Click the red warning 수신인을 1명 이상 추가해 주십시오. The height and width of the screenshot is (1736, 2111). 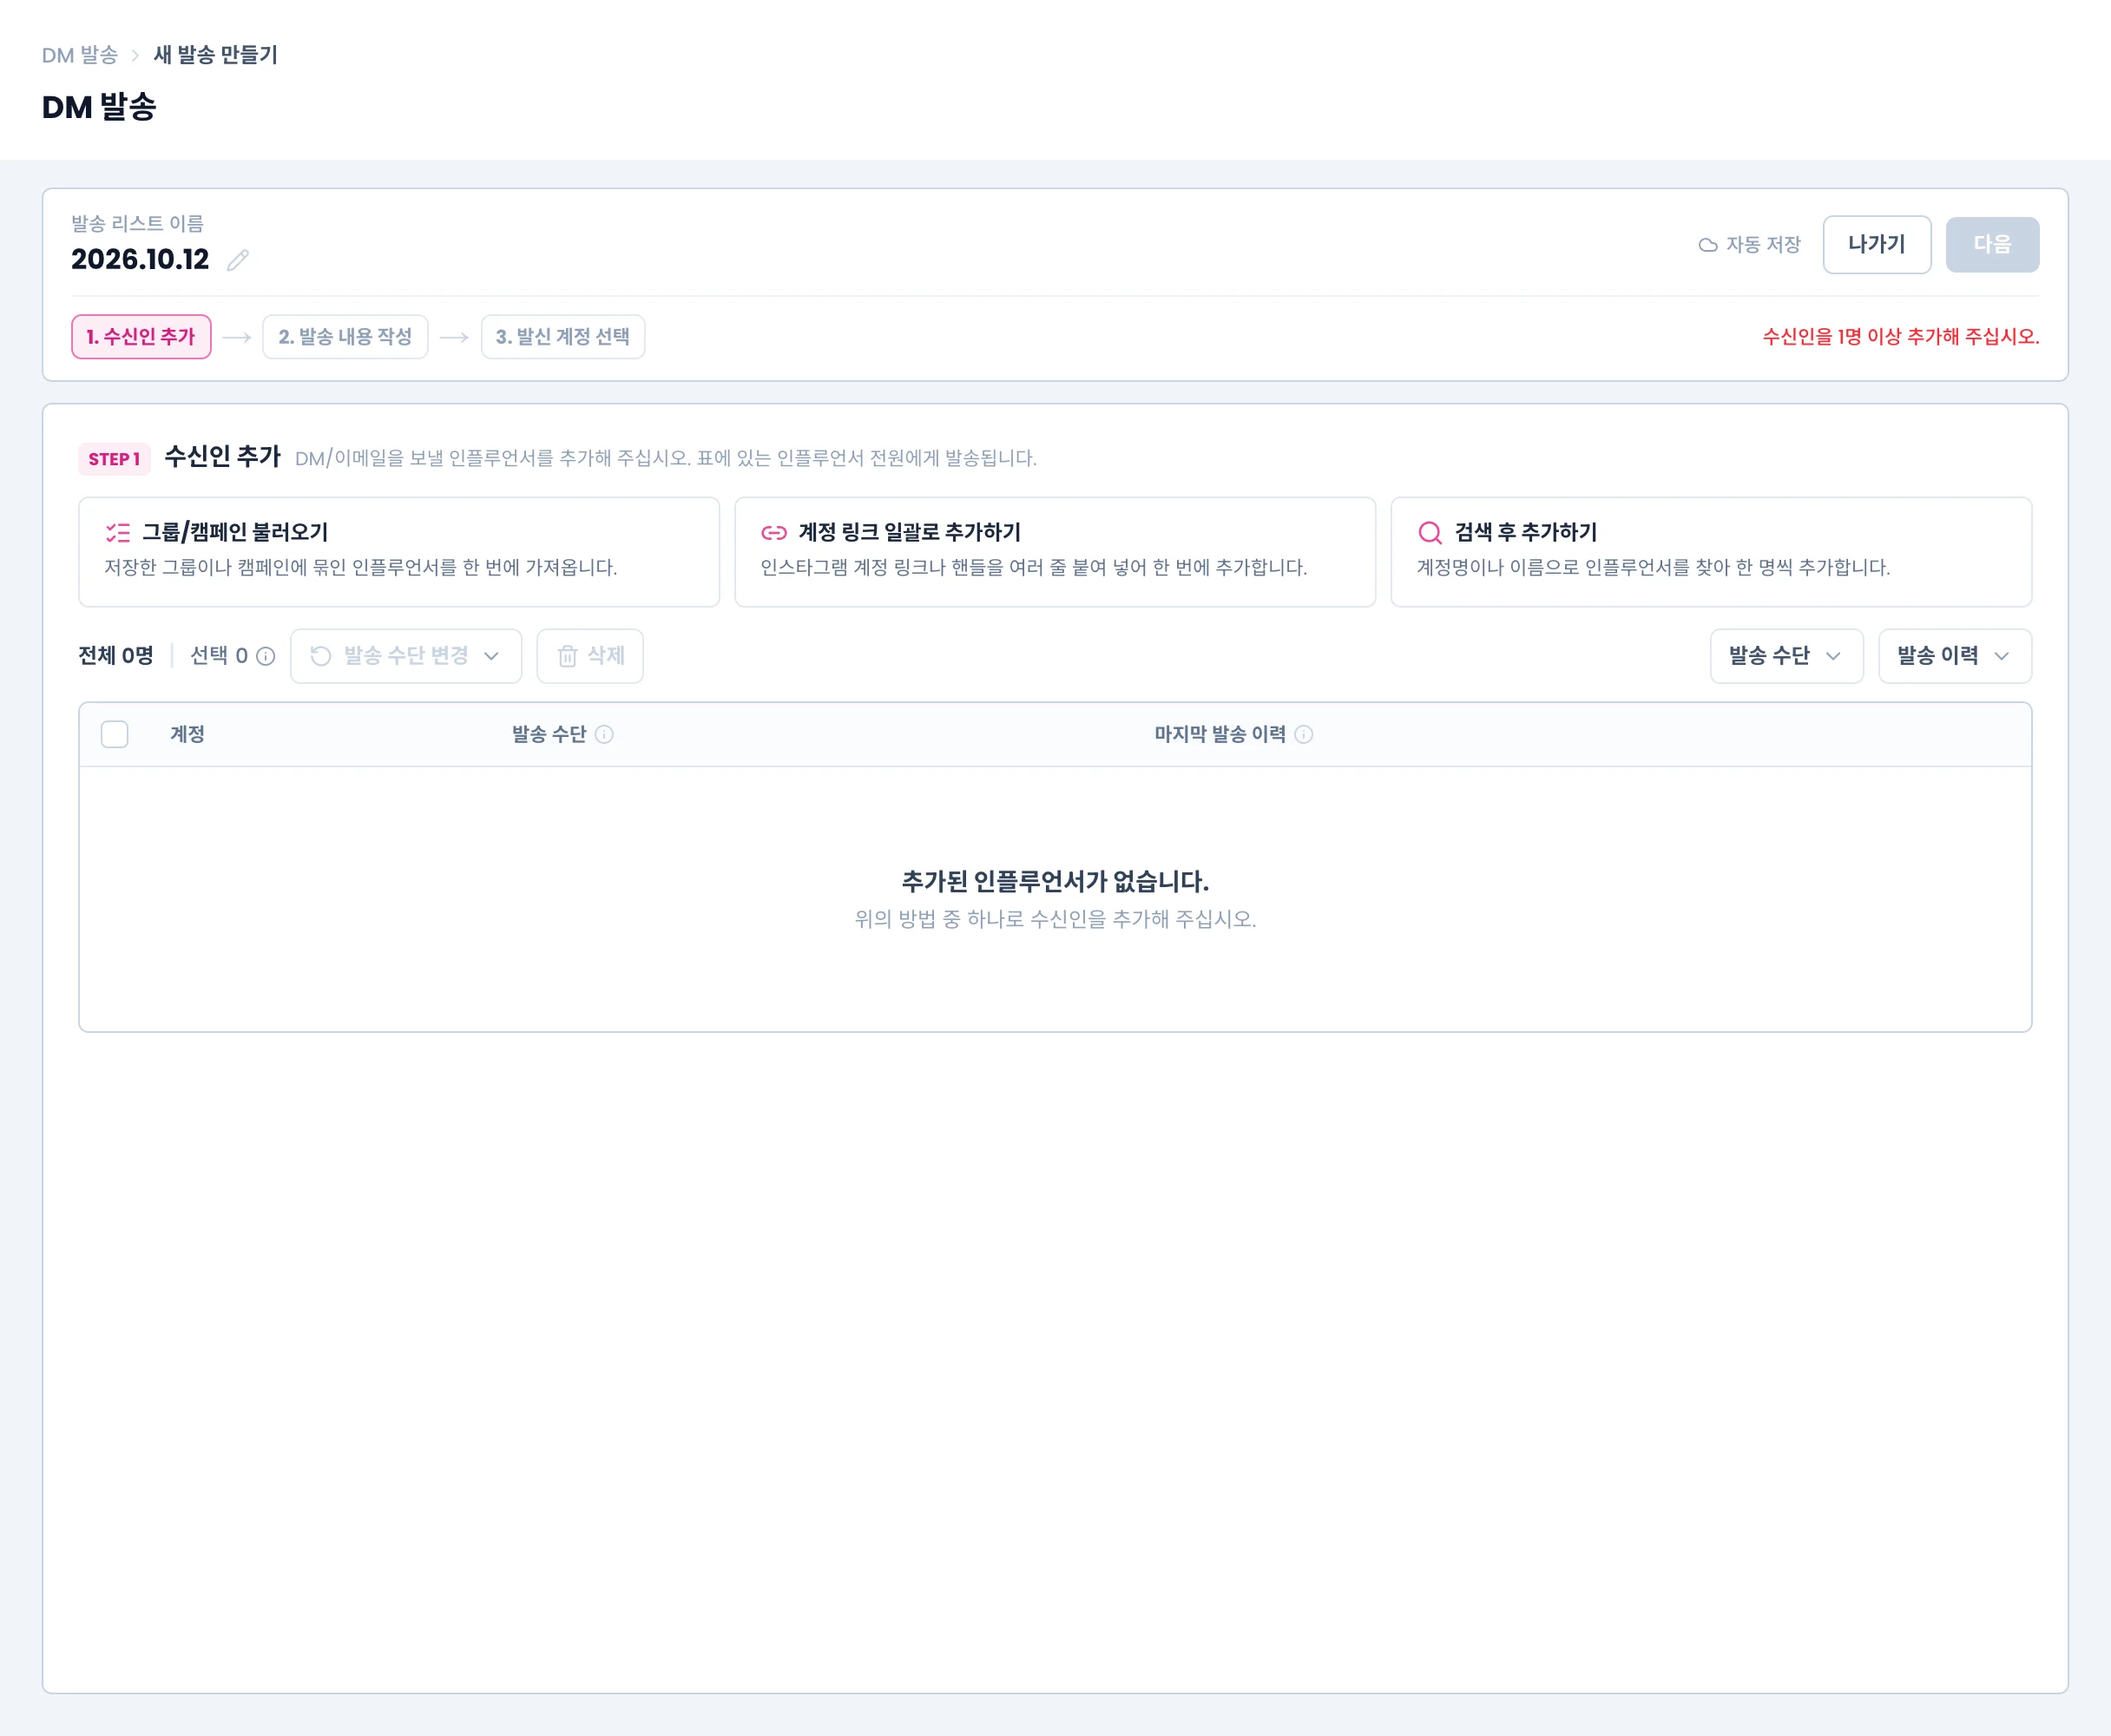[x=1900, y=337]
